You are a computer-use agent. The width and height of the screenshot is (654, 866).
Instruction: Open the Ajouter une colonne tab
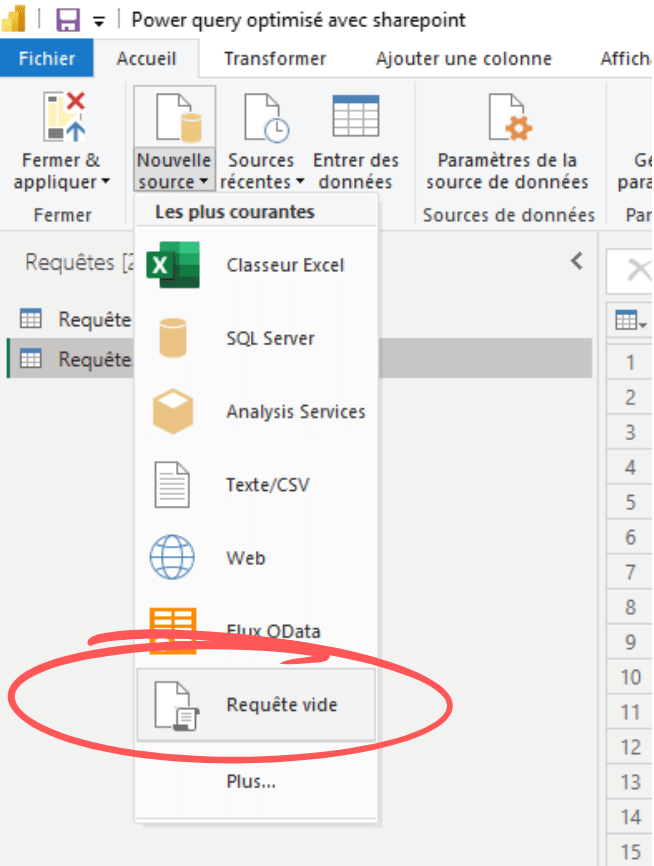(x=463, y=59)
